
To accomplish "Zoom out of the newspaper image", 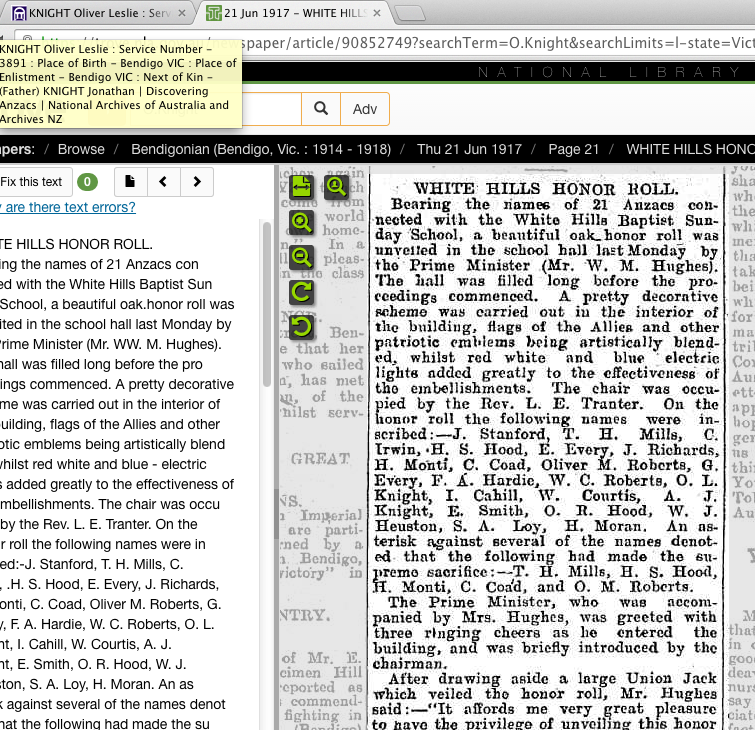I will (x=301, y=257).
